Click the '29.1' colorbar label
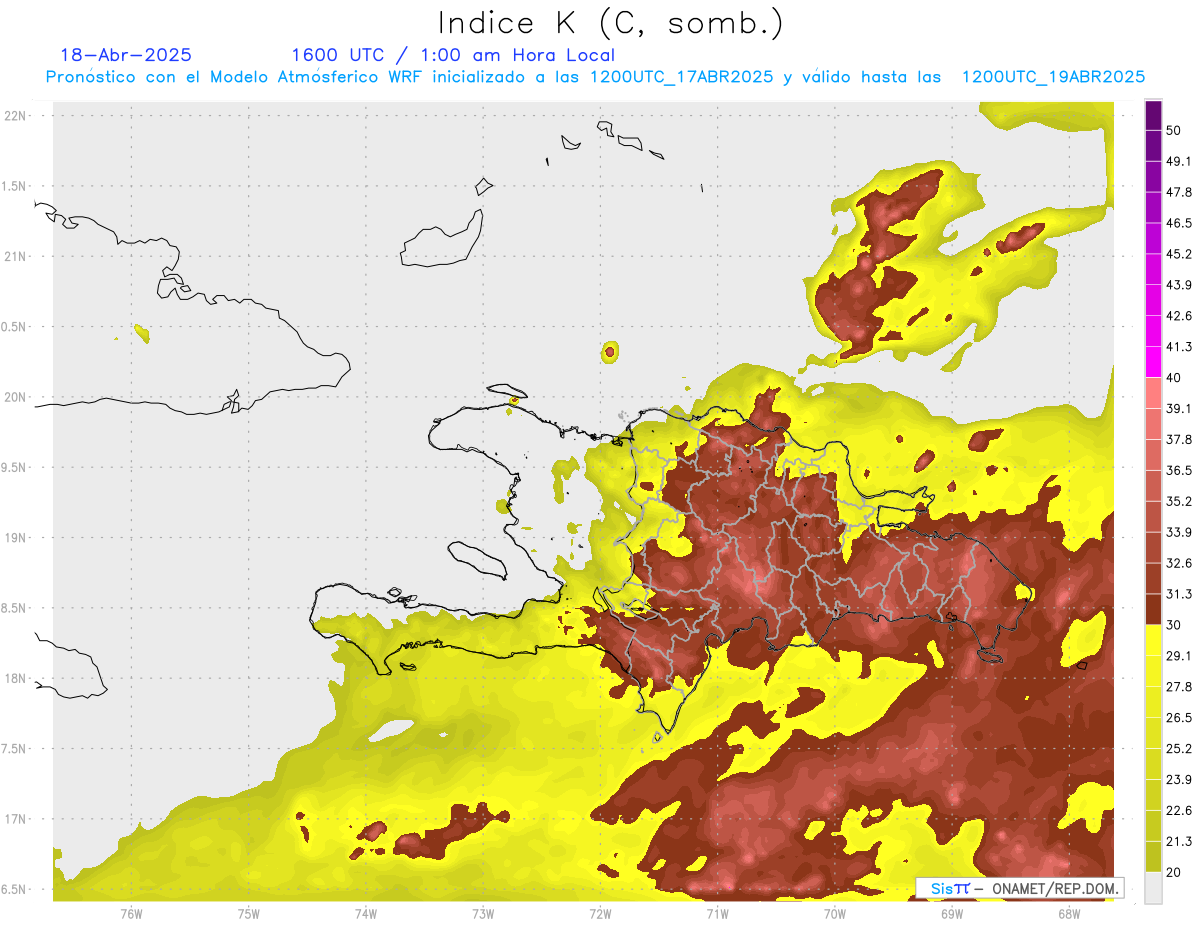Image resolution: width=1200 pixels, height=927 pixels. pos(1178,656)
